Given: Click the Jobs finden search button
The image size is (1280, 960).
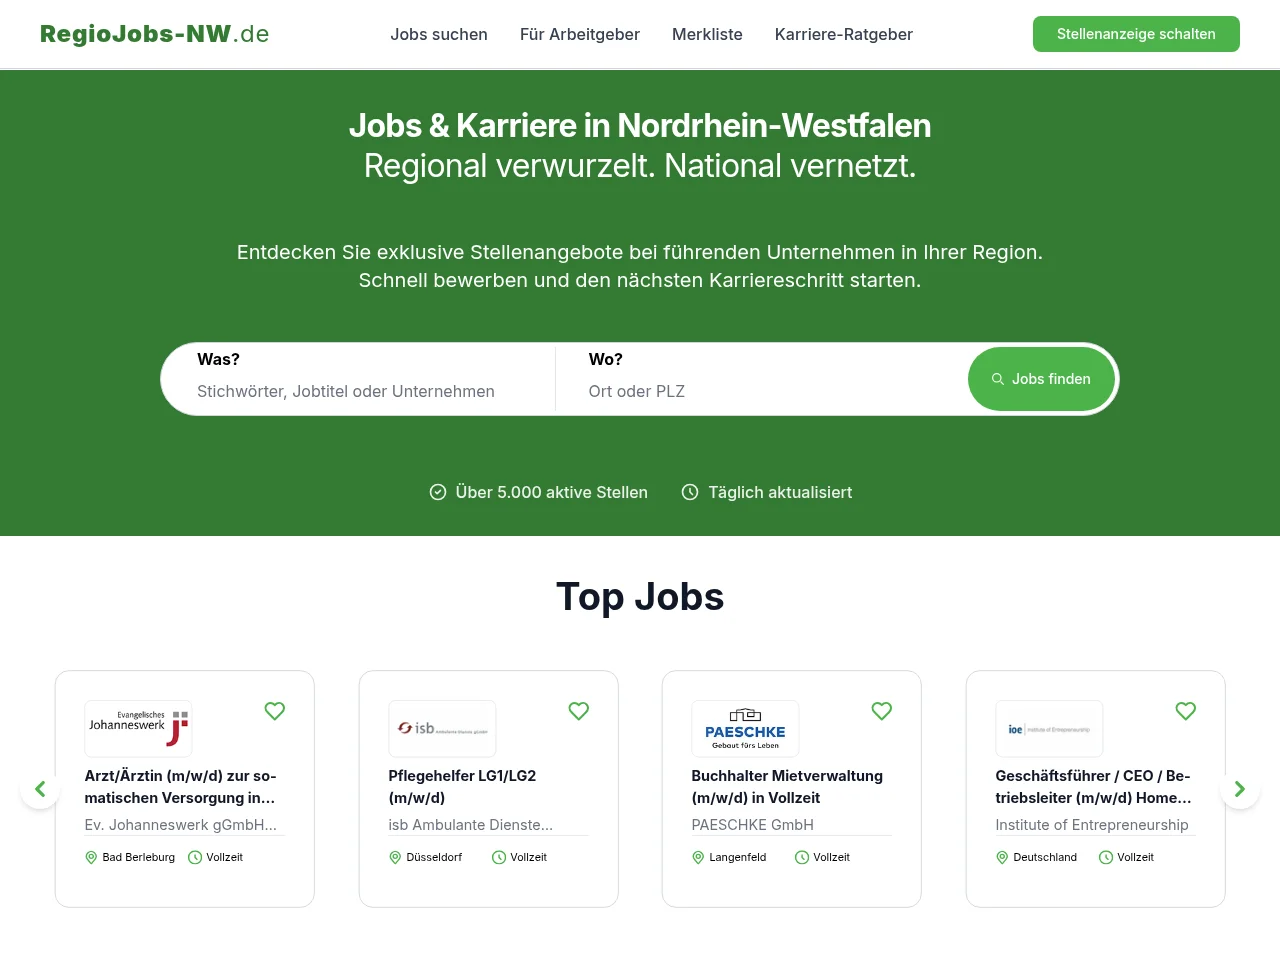Looking at the screenshot, I should [x=1041, y=379].
